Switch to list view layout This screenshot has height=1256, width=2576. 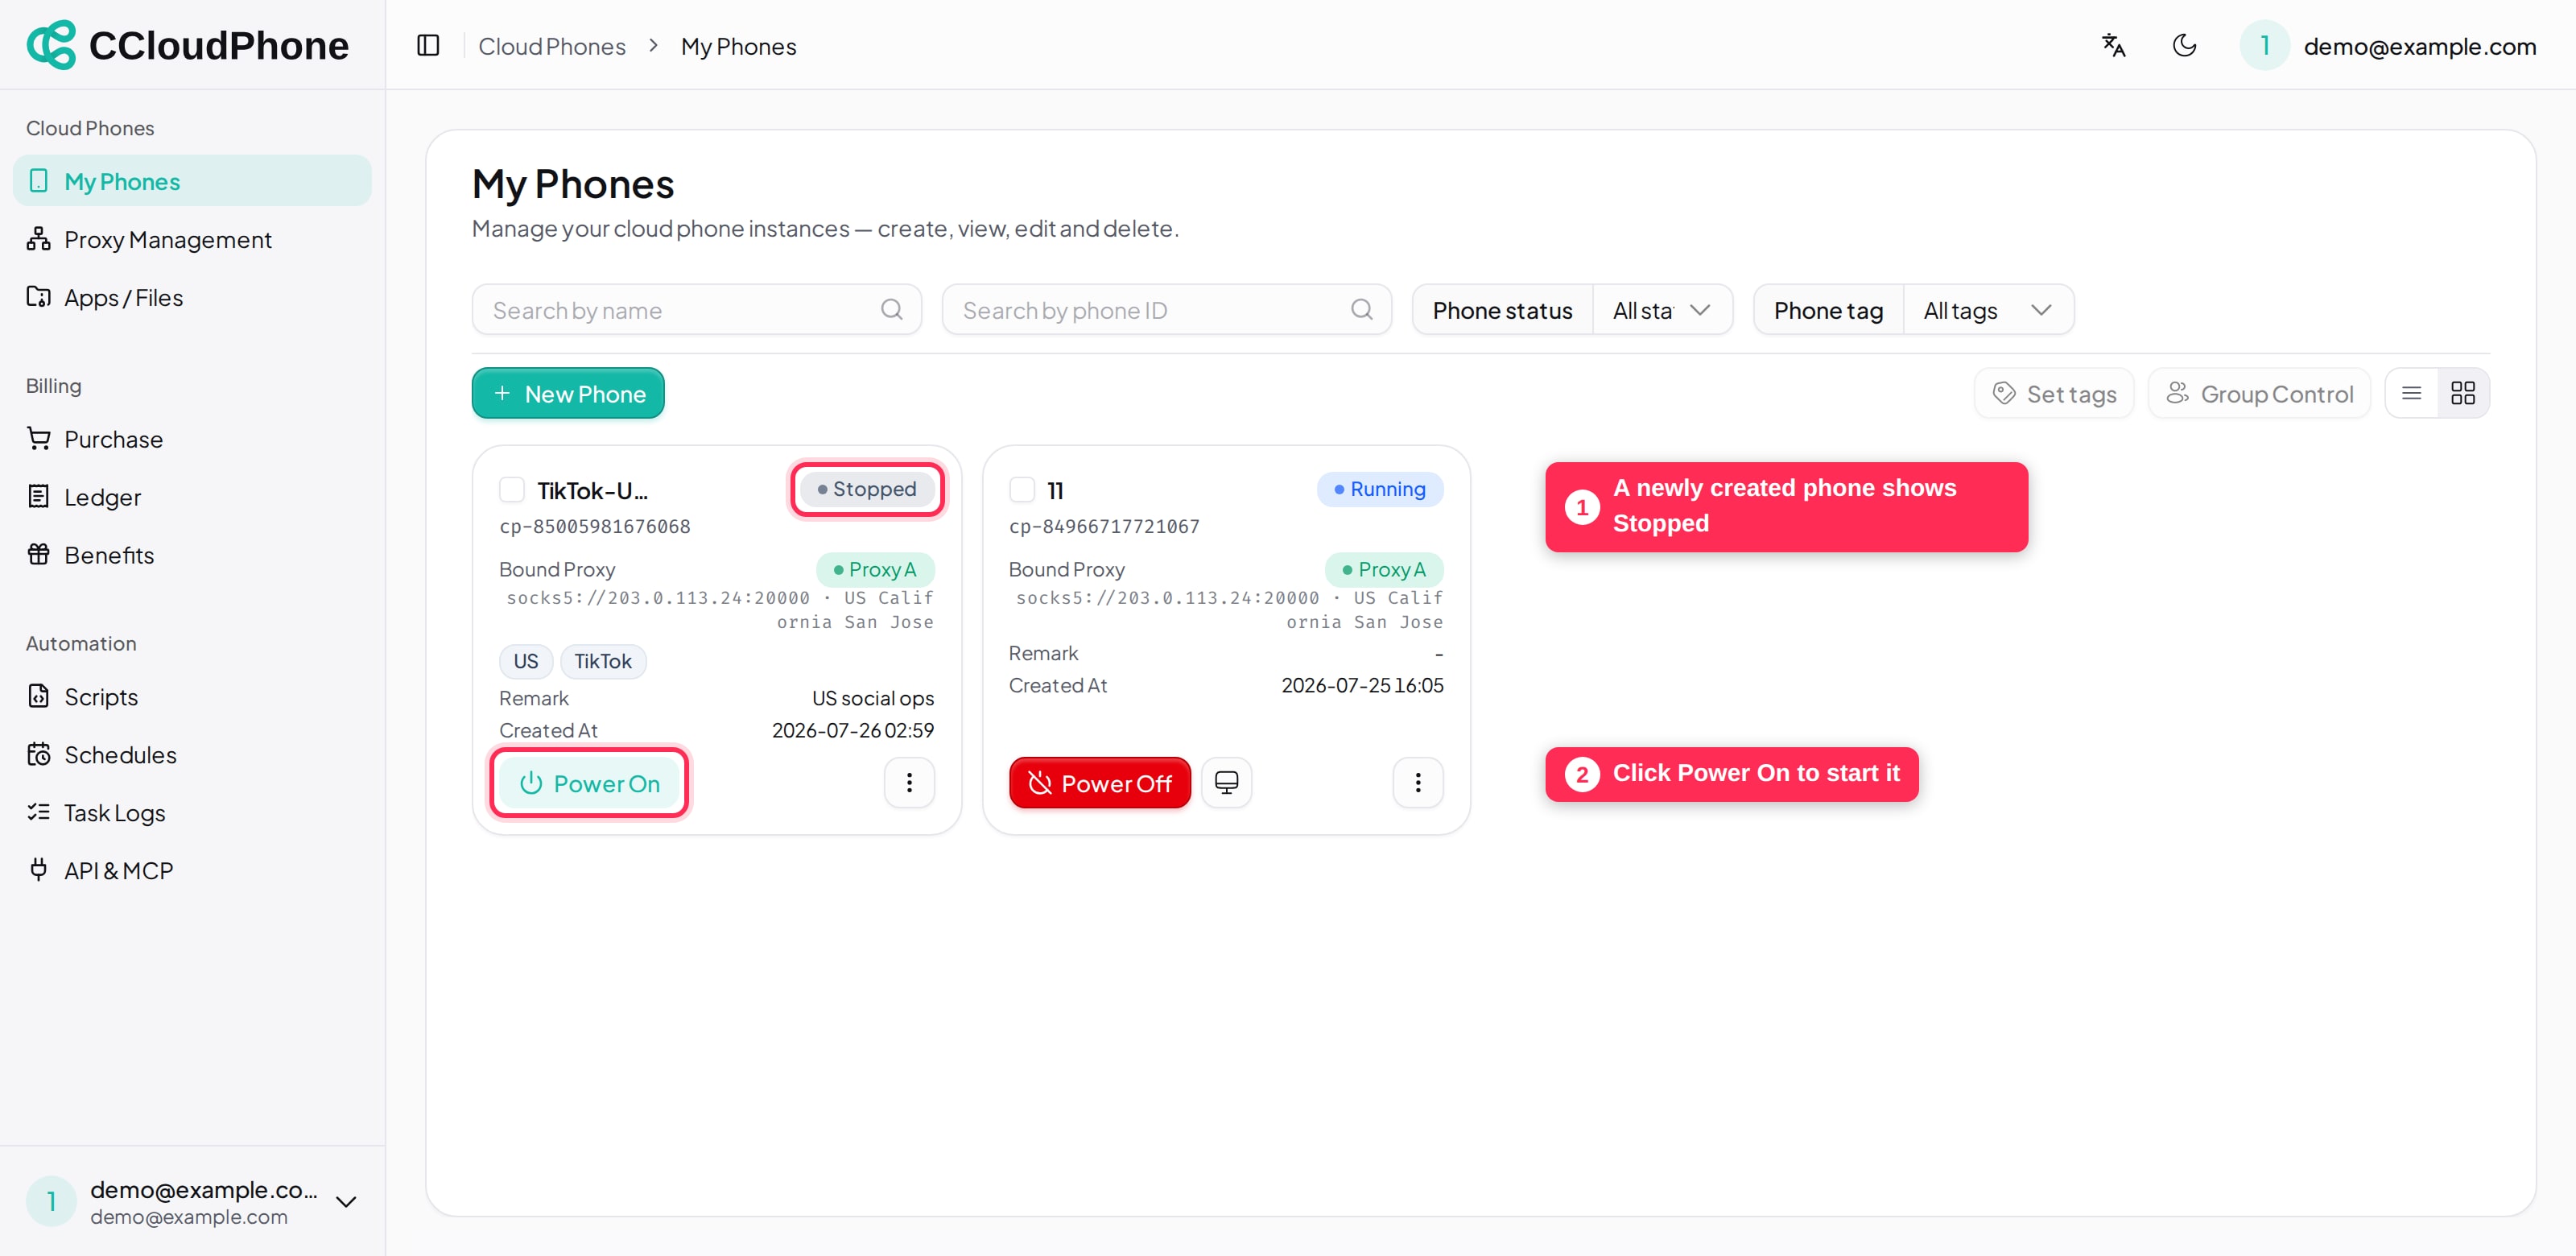[2411, 394]
